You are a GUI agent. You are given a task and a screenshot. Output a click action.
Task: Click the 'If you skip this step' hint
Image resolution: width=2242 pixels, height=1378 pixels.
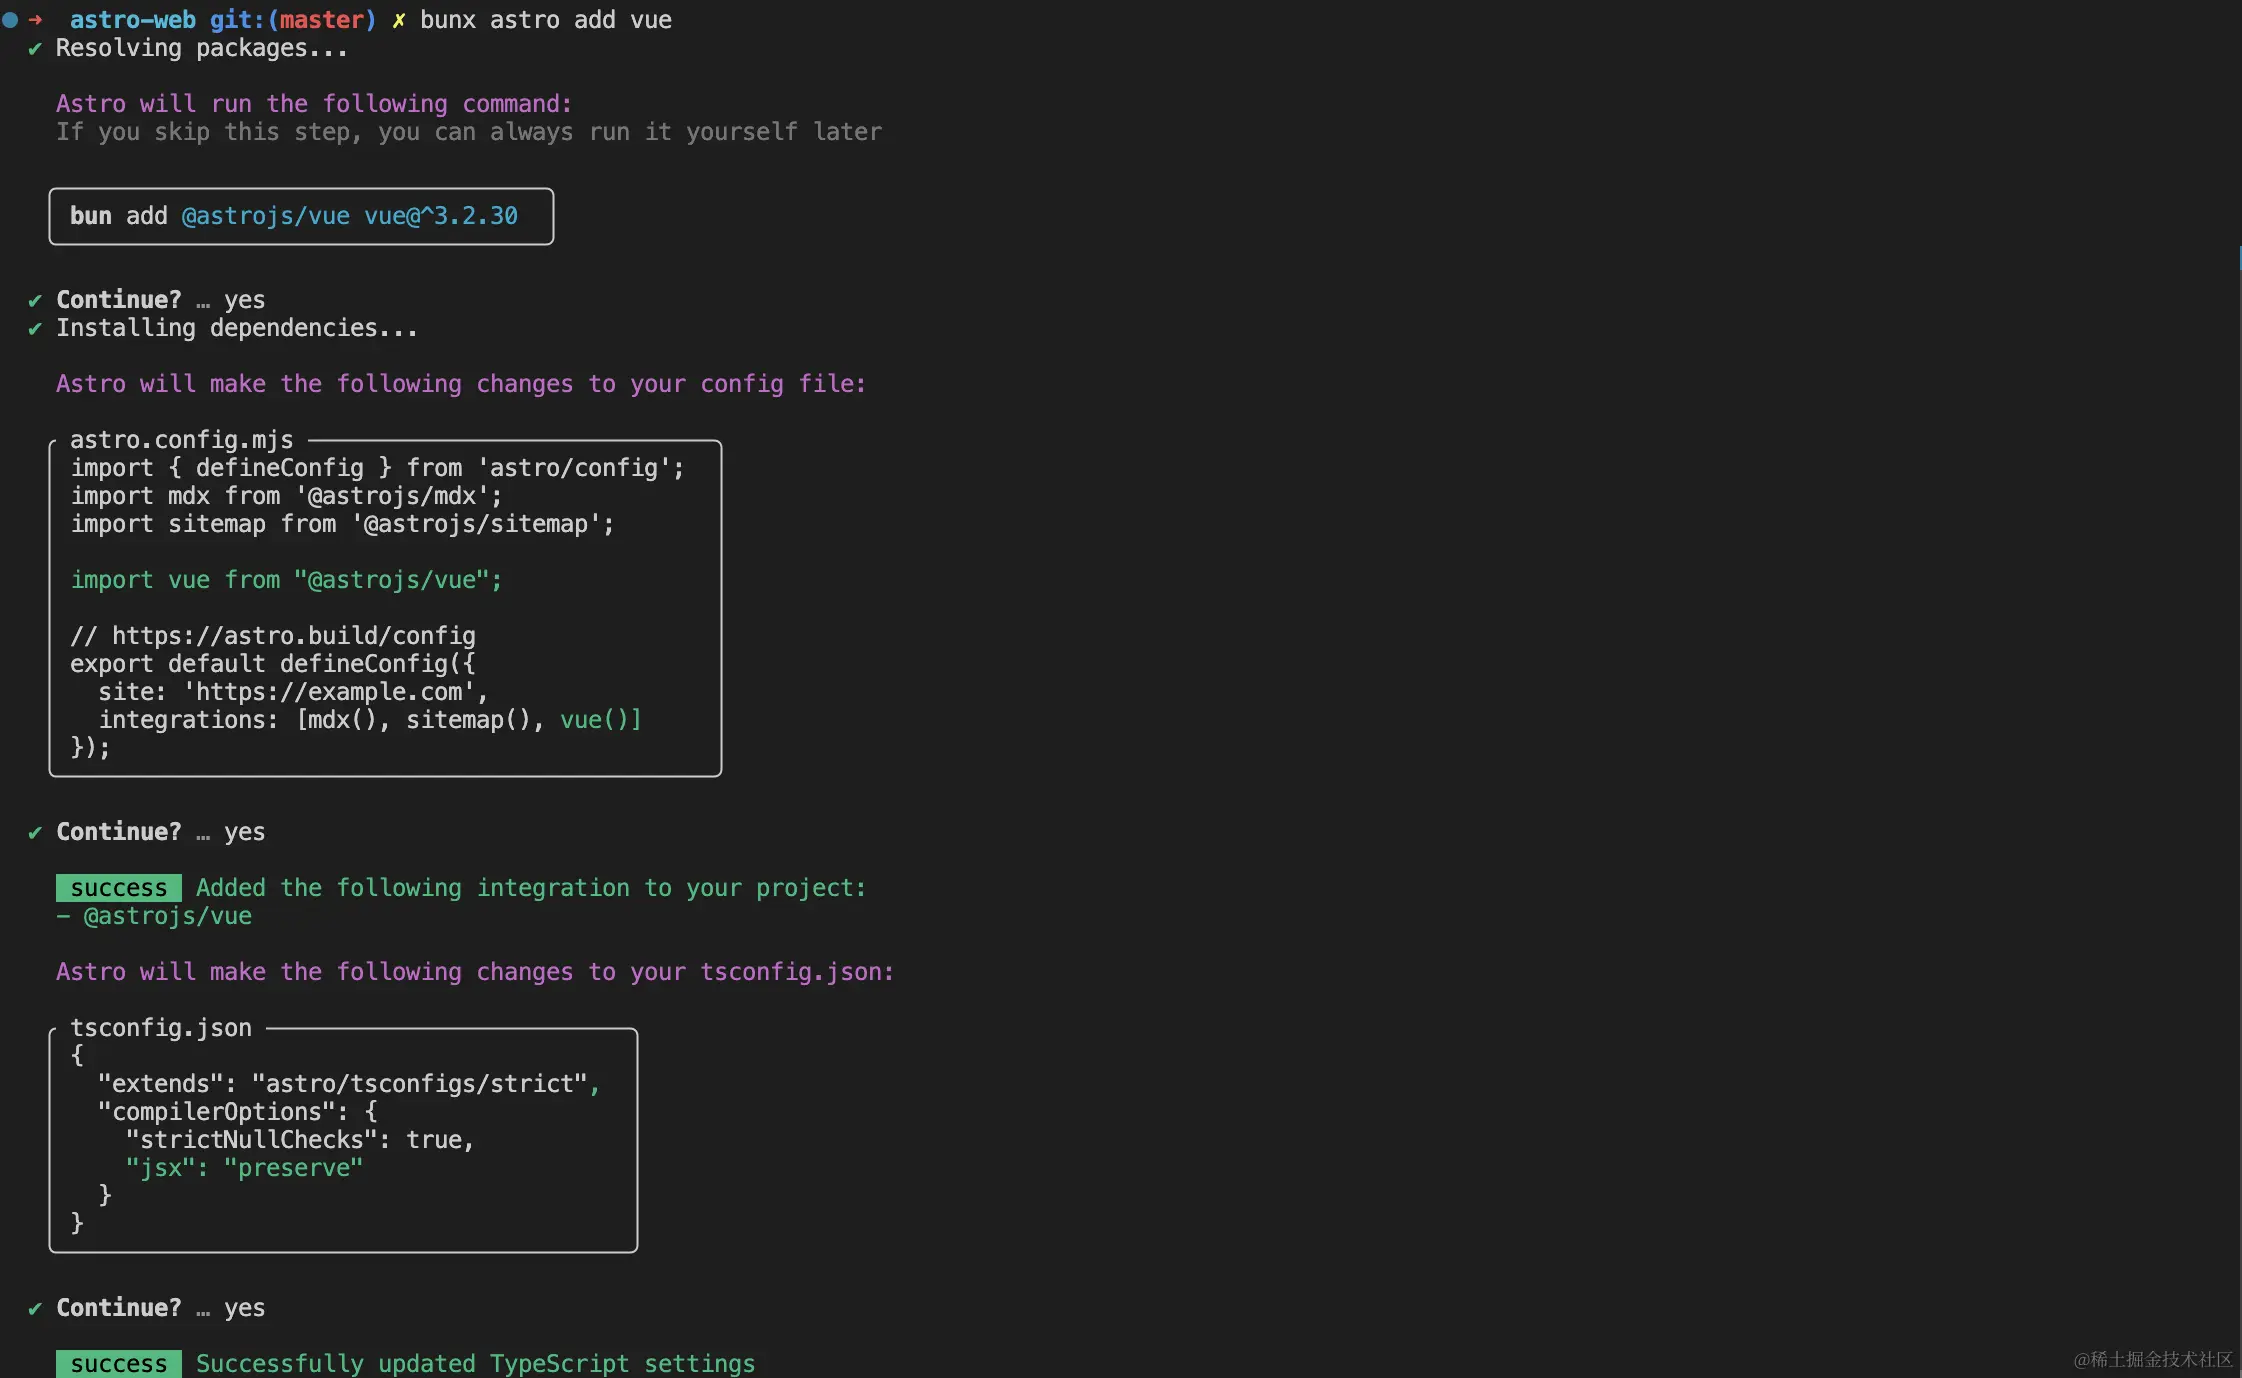(469, 132)
